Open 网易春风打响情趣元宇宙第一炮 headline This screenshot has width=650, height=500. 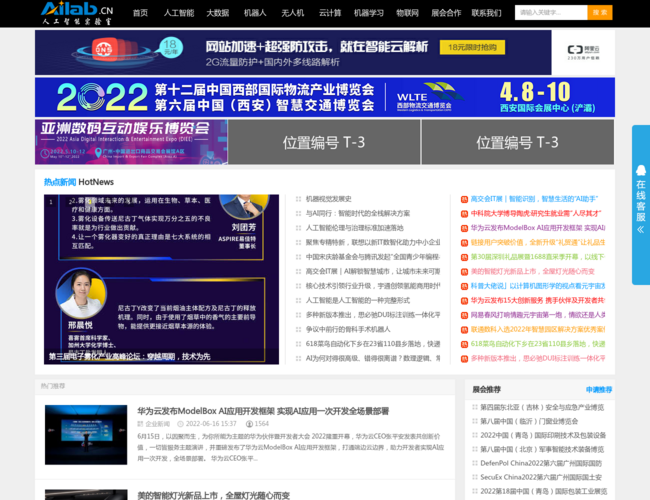538,315
